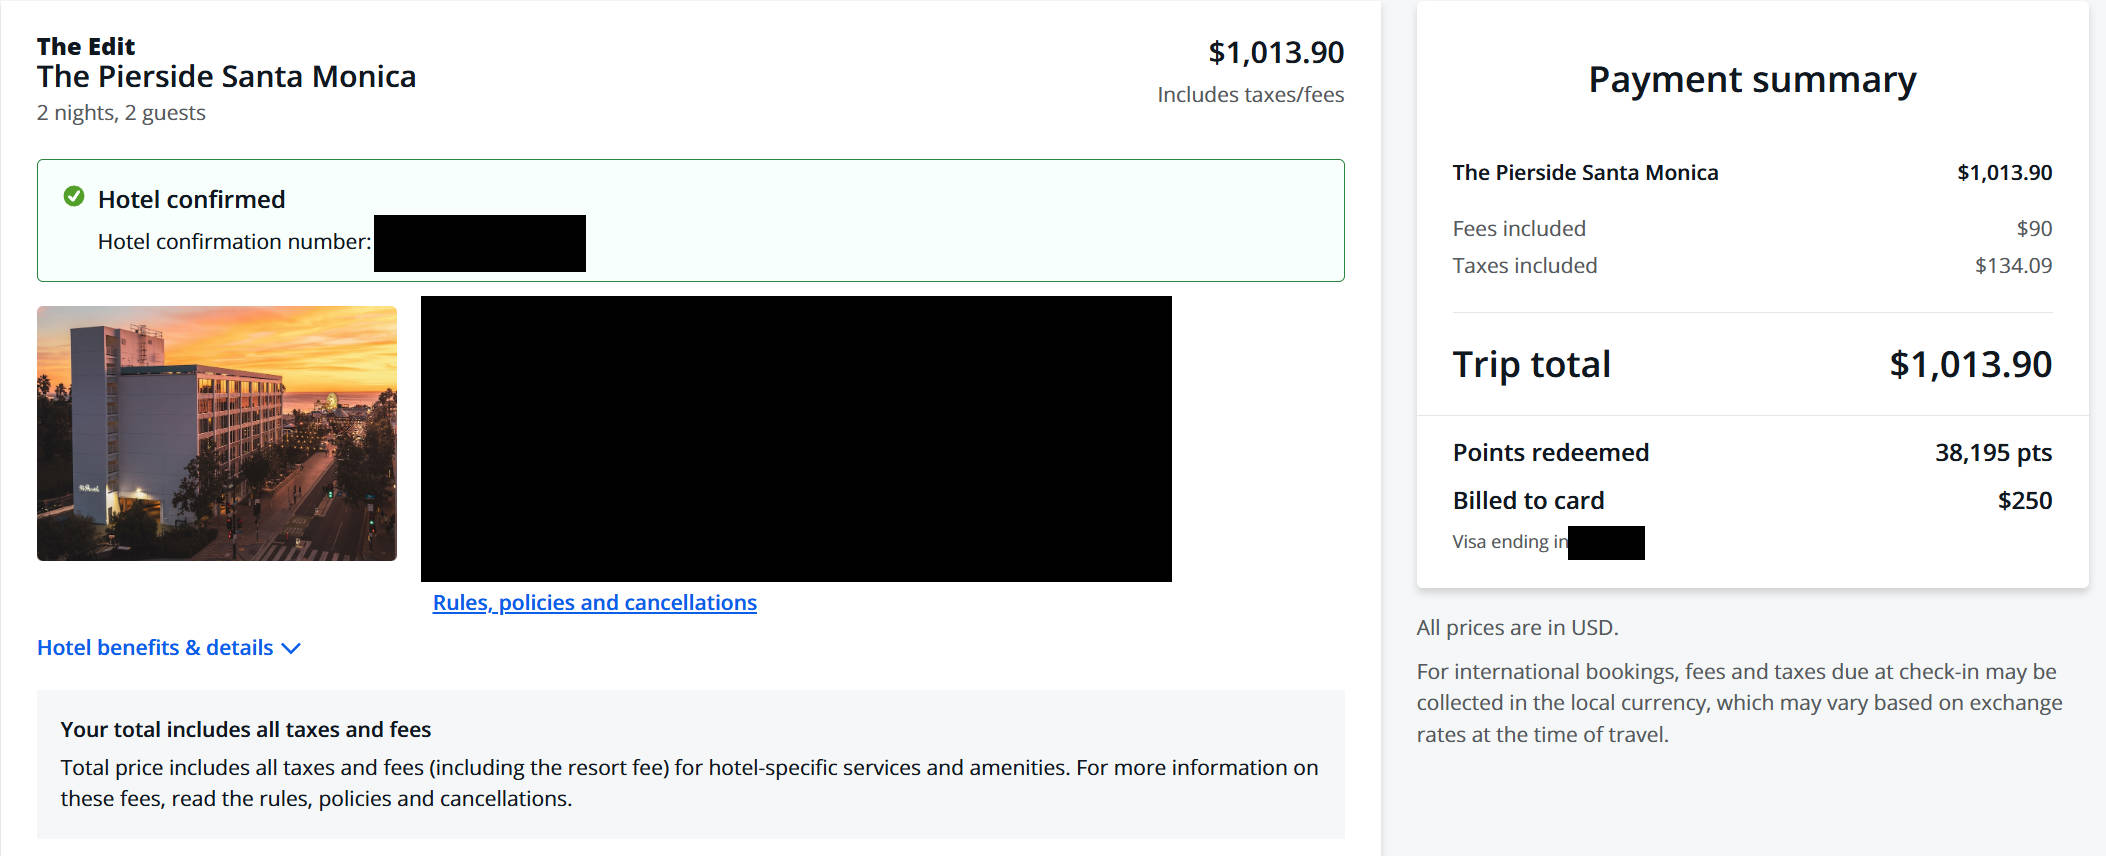The image size is (2106, 856).
Task: Click the 38,195 pts value
Action: 1993,453
